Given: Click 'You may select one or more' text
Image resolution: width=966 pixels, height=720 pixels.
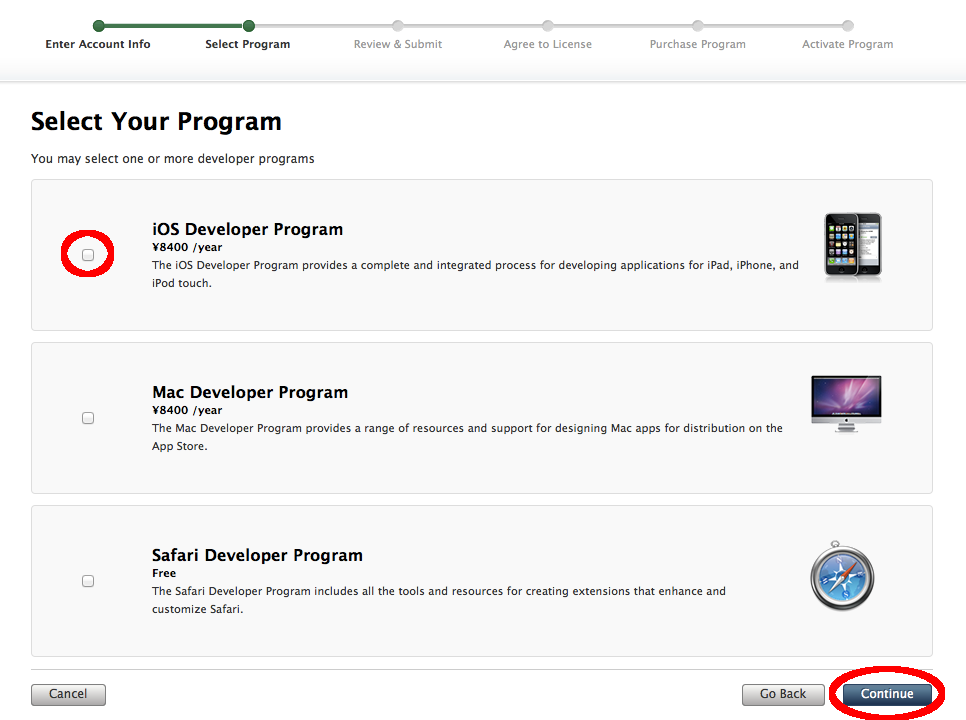Looking at the screenshot, I should [172, 159].
